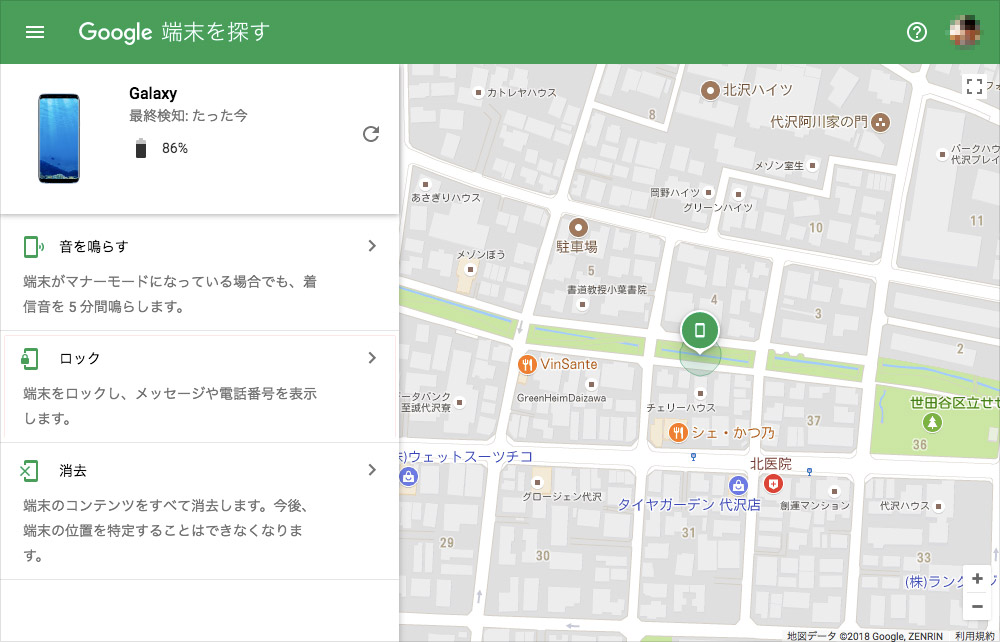Click the Galaxy device name
Image resolution: width=1000 pixels, height=642 pixels.
pos(153,94)
